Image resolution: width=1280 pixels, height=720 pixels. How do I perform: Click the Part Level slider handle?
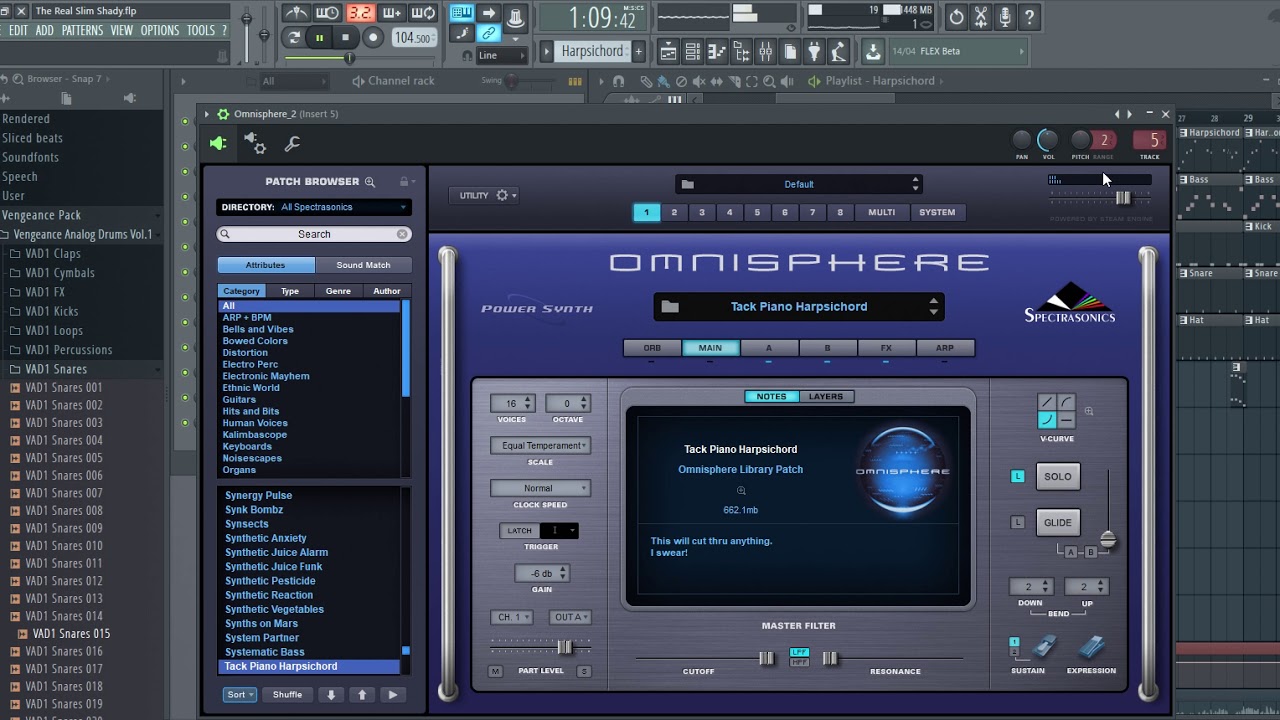[x=564, y=647]
